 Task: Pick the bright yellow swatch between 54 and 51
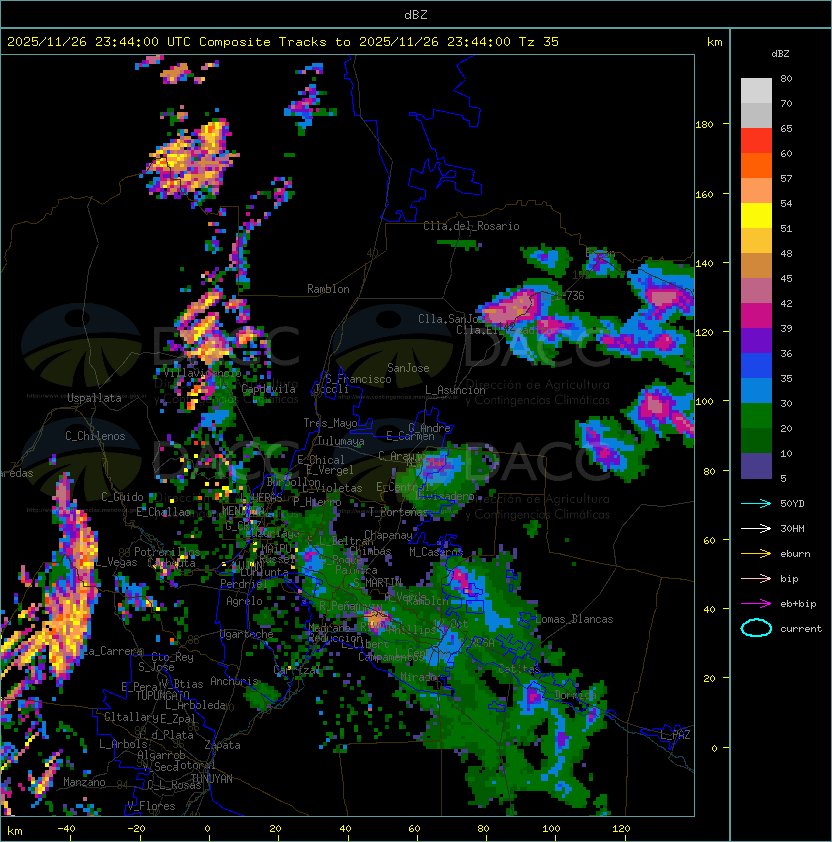point(756,215)
